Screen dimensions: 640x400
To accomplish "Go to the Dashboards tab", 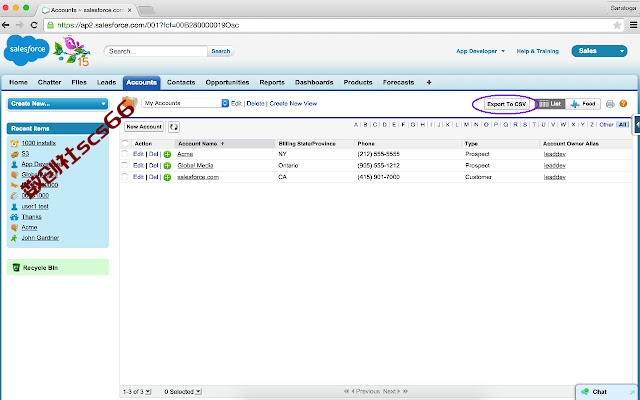I will pyautogui.click(x=314, y=82).
